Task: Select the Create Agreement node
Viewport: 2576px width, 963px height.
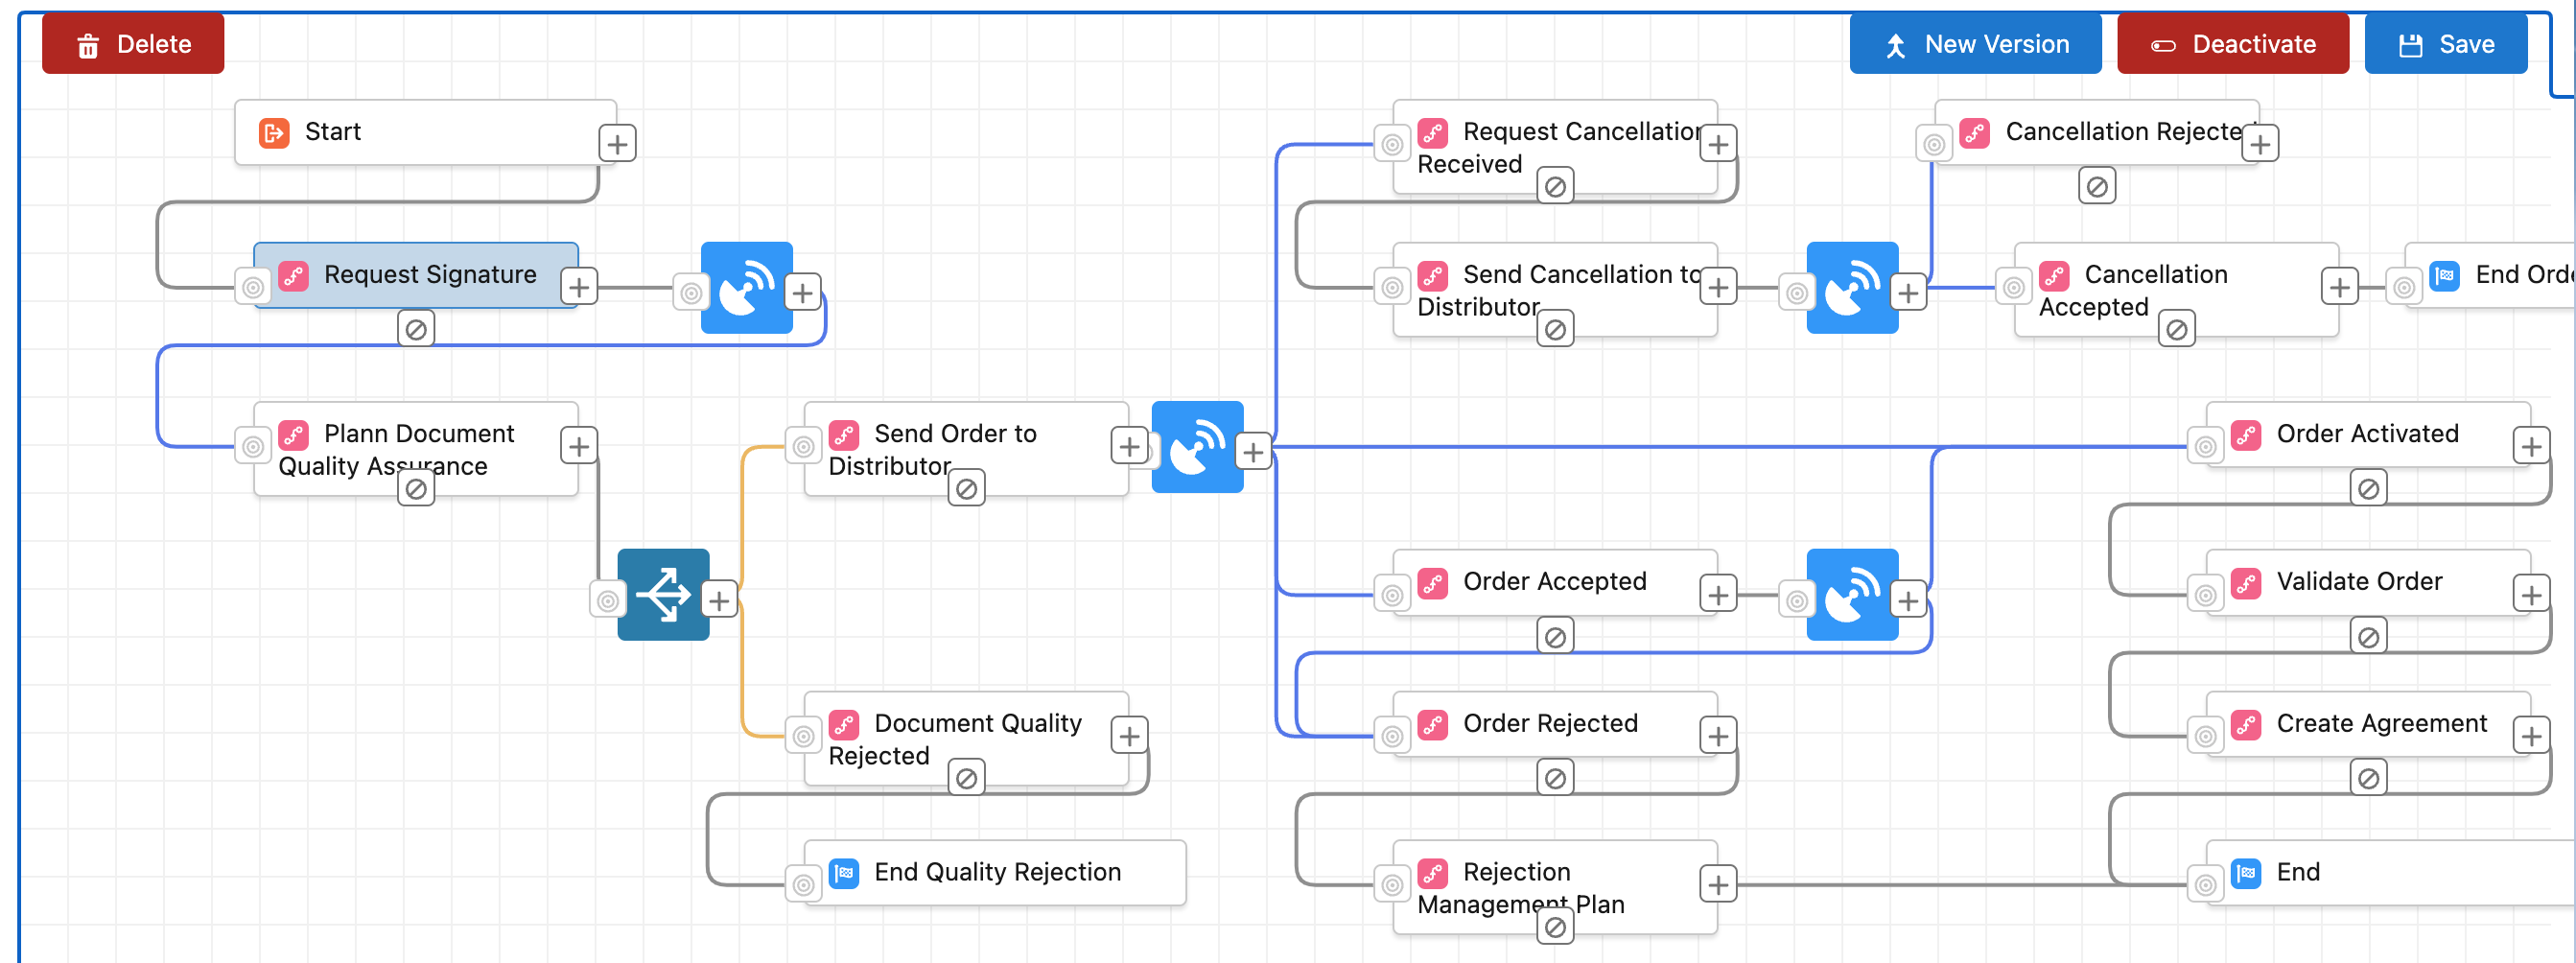Action: [x=2368, y=724]
